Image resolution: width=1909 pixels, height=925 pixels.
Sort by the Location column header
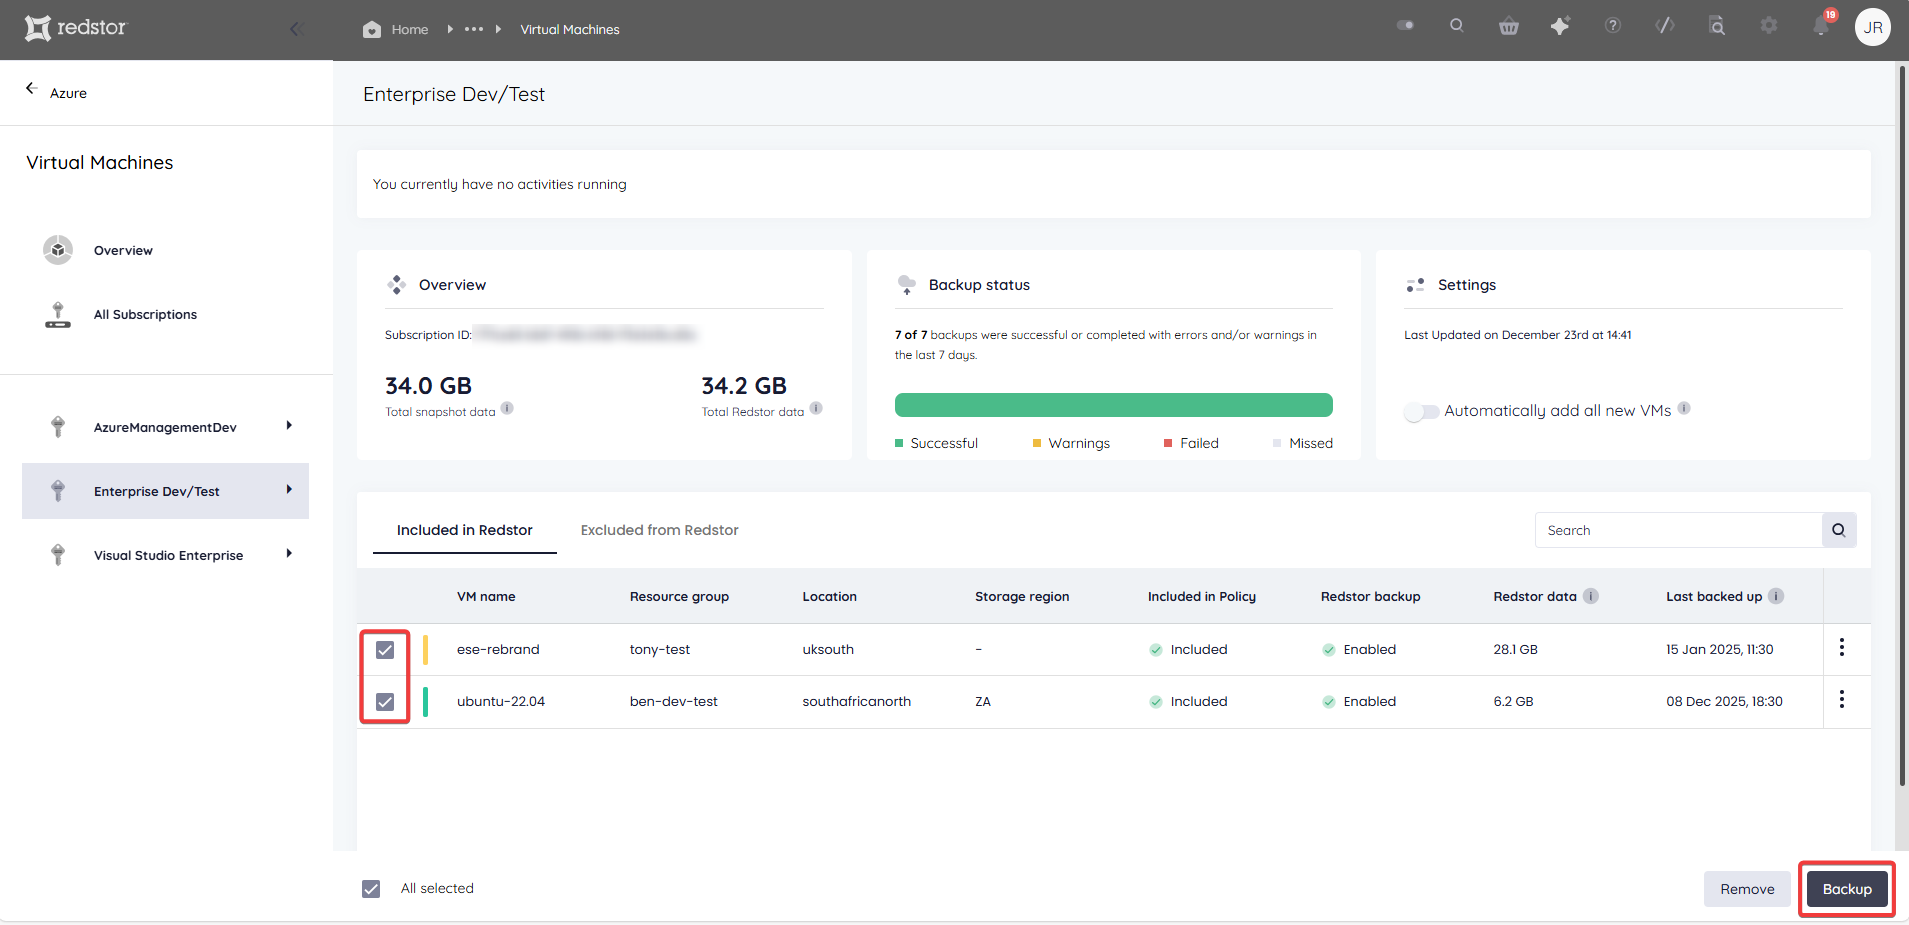[829, 597]
